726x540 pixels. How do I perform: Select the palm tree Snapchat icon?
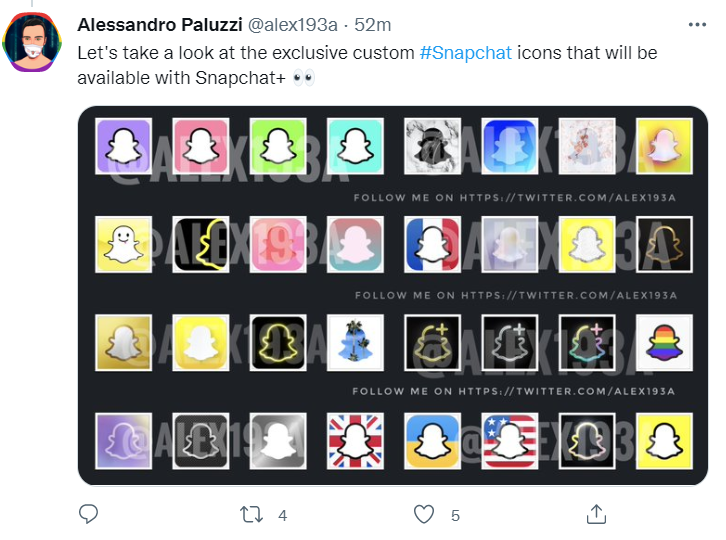point(356,344)
